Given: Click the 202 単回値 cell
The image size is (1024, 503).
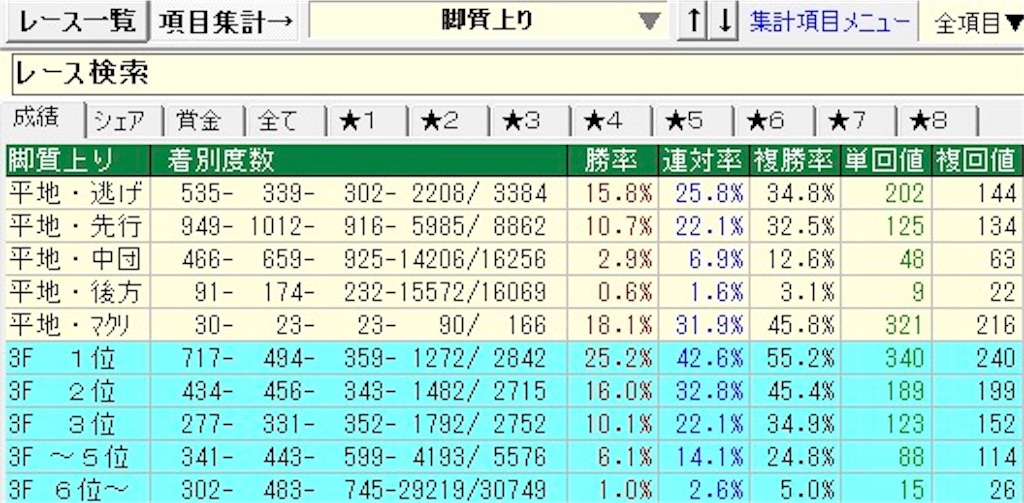Looking at the screenshot, I should (x=886, y=193).
